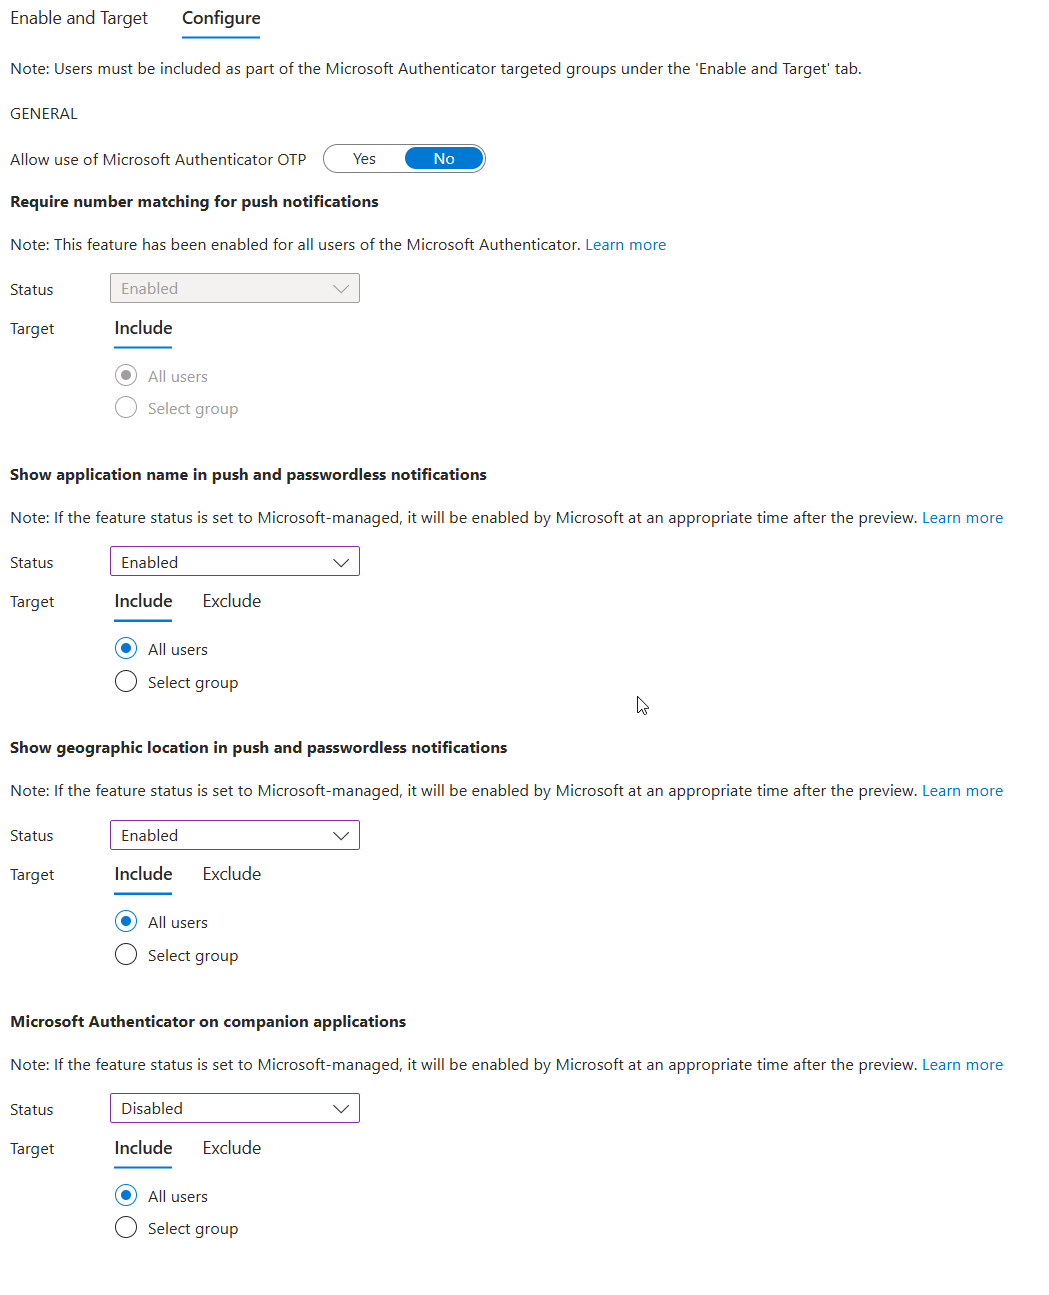Screen dimensions: 1049x1295
Task: Open the Exclude tab under companion applications
Action: pos(231,1148)
